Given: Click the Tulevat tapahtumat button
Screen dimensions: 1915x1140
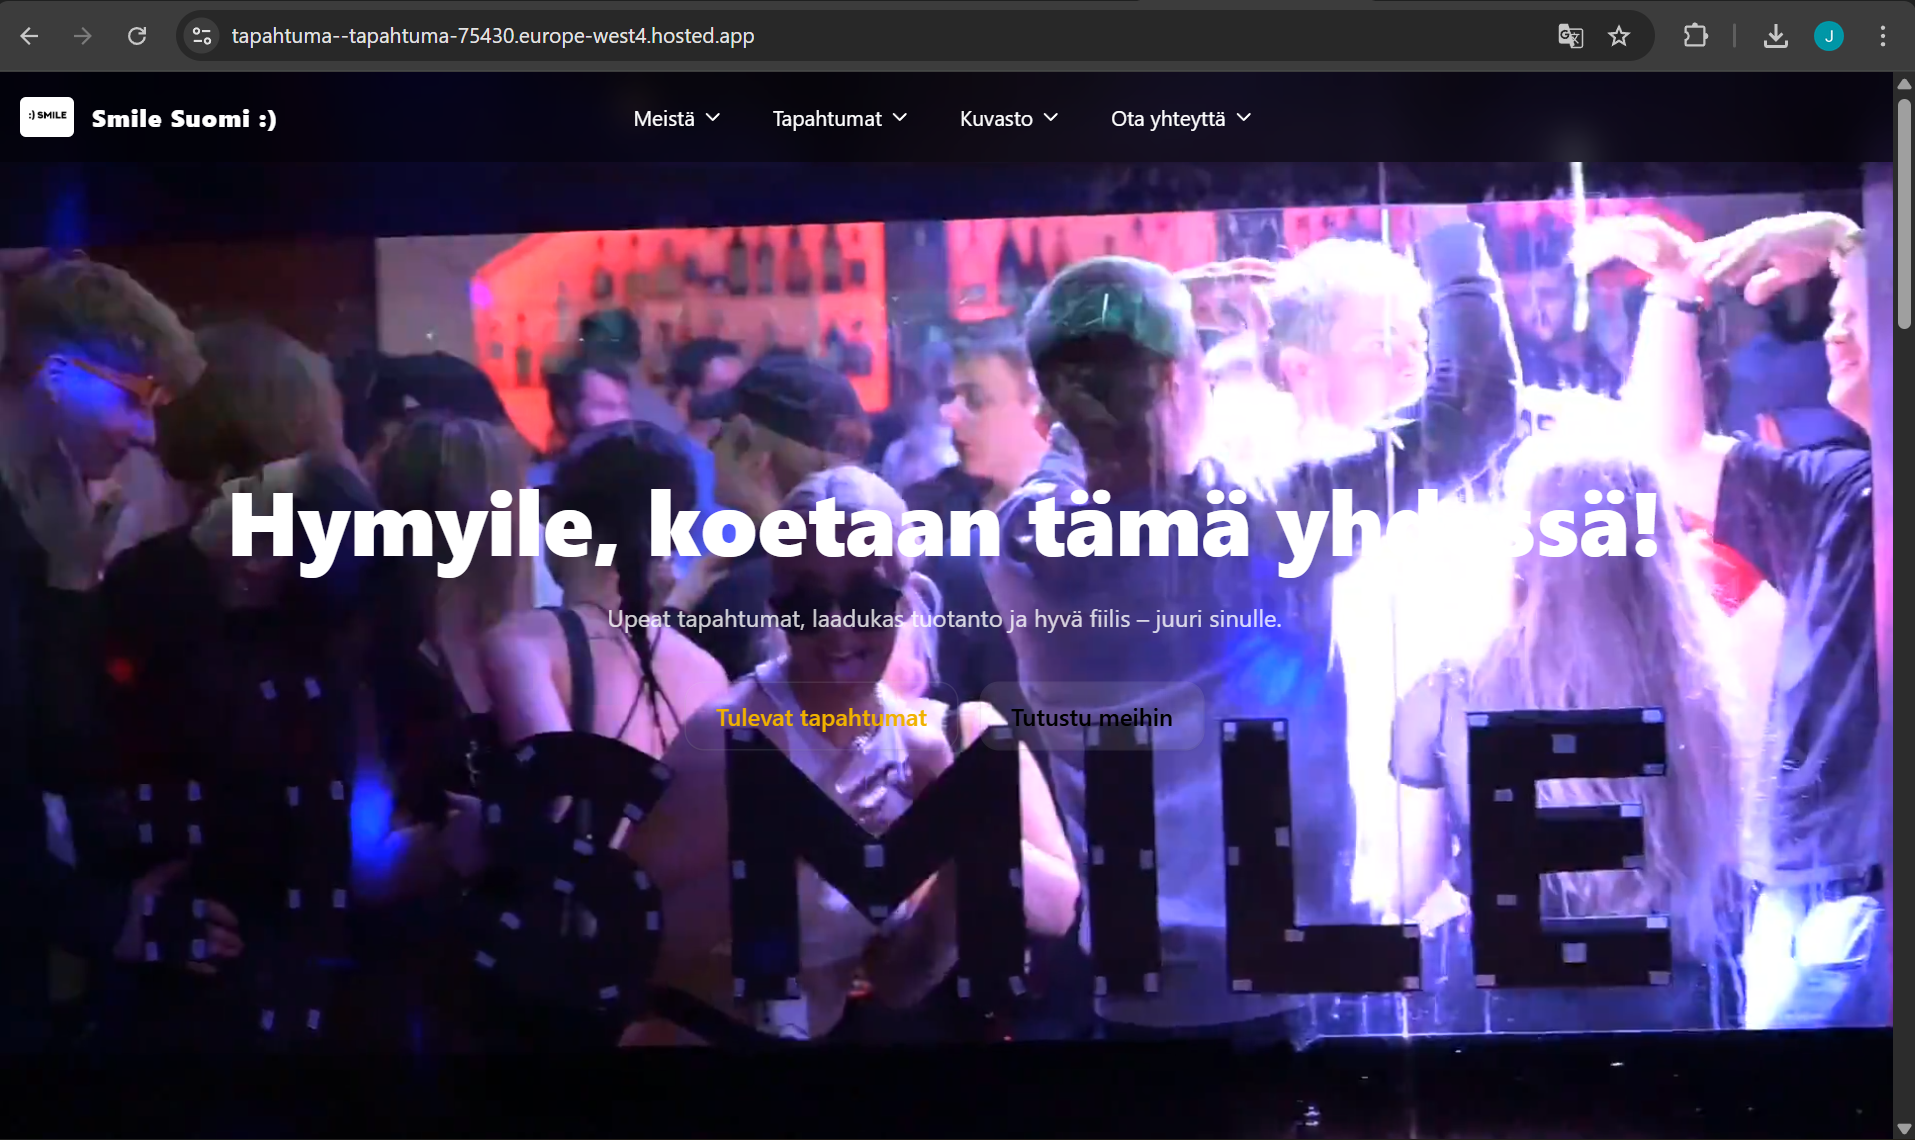Looking at the screenshot, I should point(821,717).
